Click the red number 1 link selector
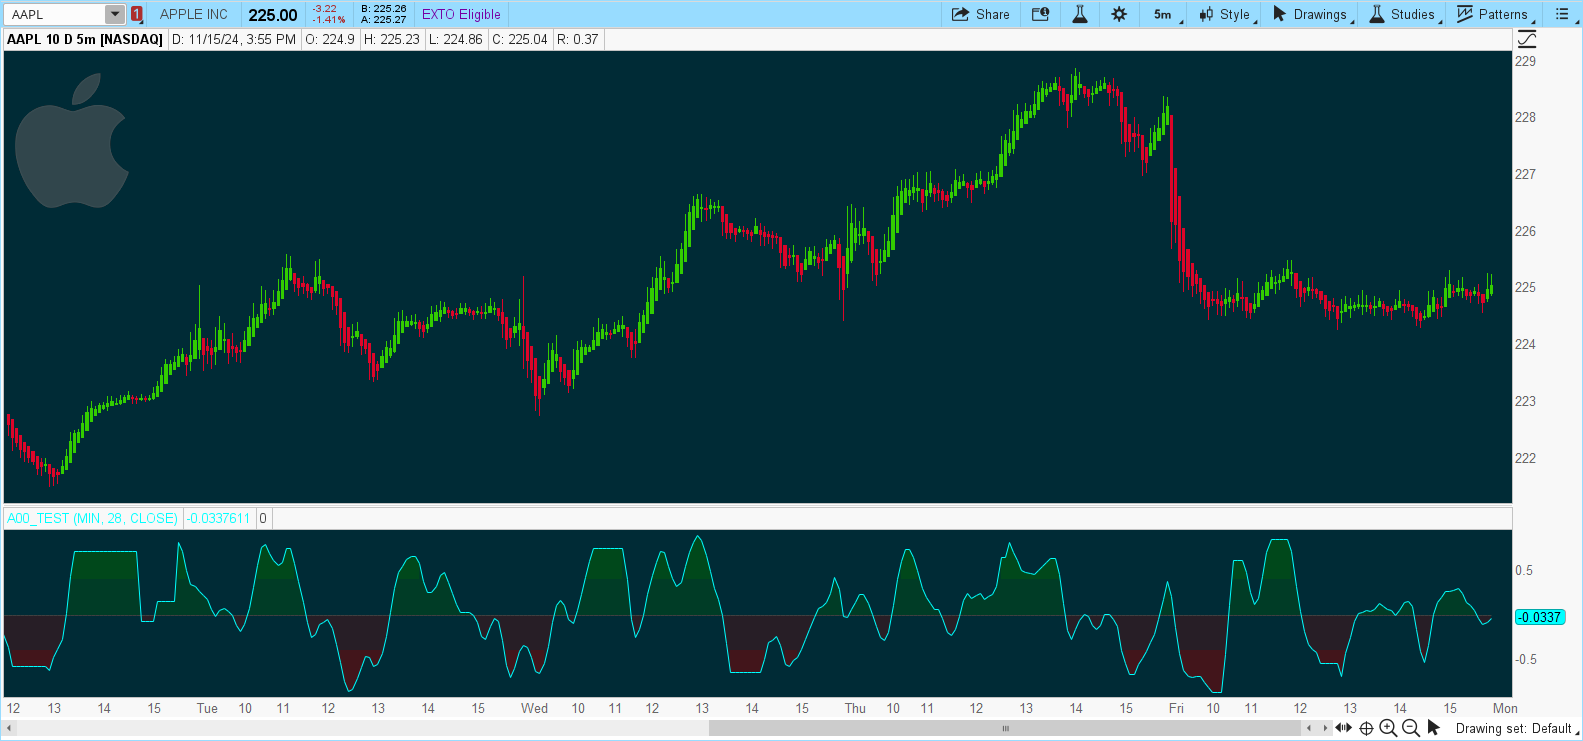This screenshot has height=741, width=1583. (x=137, y=14)
